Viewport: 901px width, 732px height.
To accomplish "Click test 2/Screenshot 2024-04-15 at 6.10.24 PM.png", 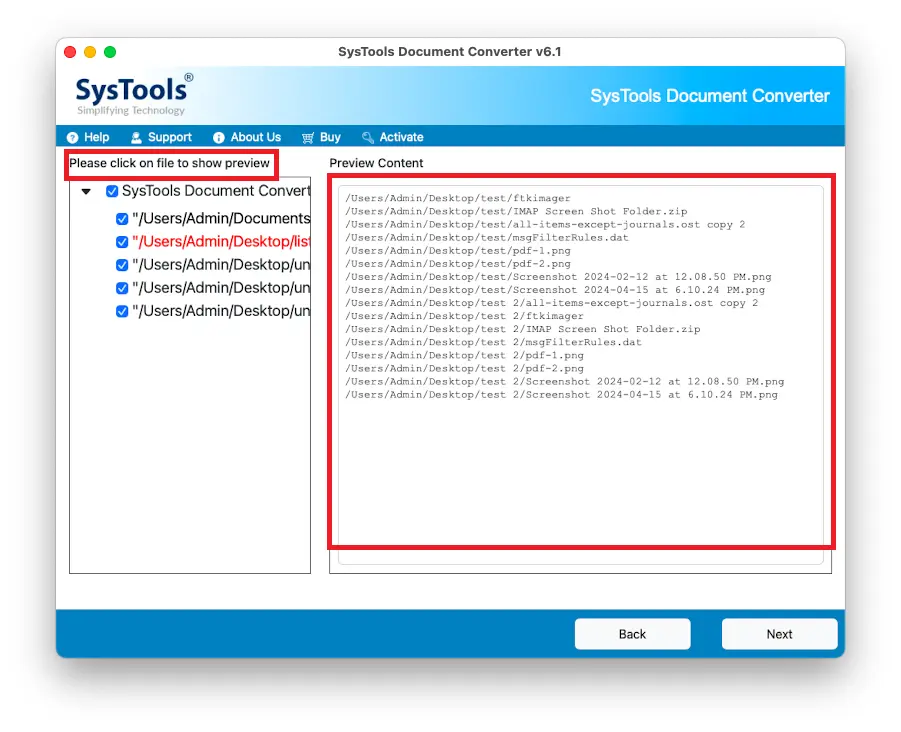I will (x=561, y=395).
